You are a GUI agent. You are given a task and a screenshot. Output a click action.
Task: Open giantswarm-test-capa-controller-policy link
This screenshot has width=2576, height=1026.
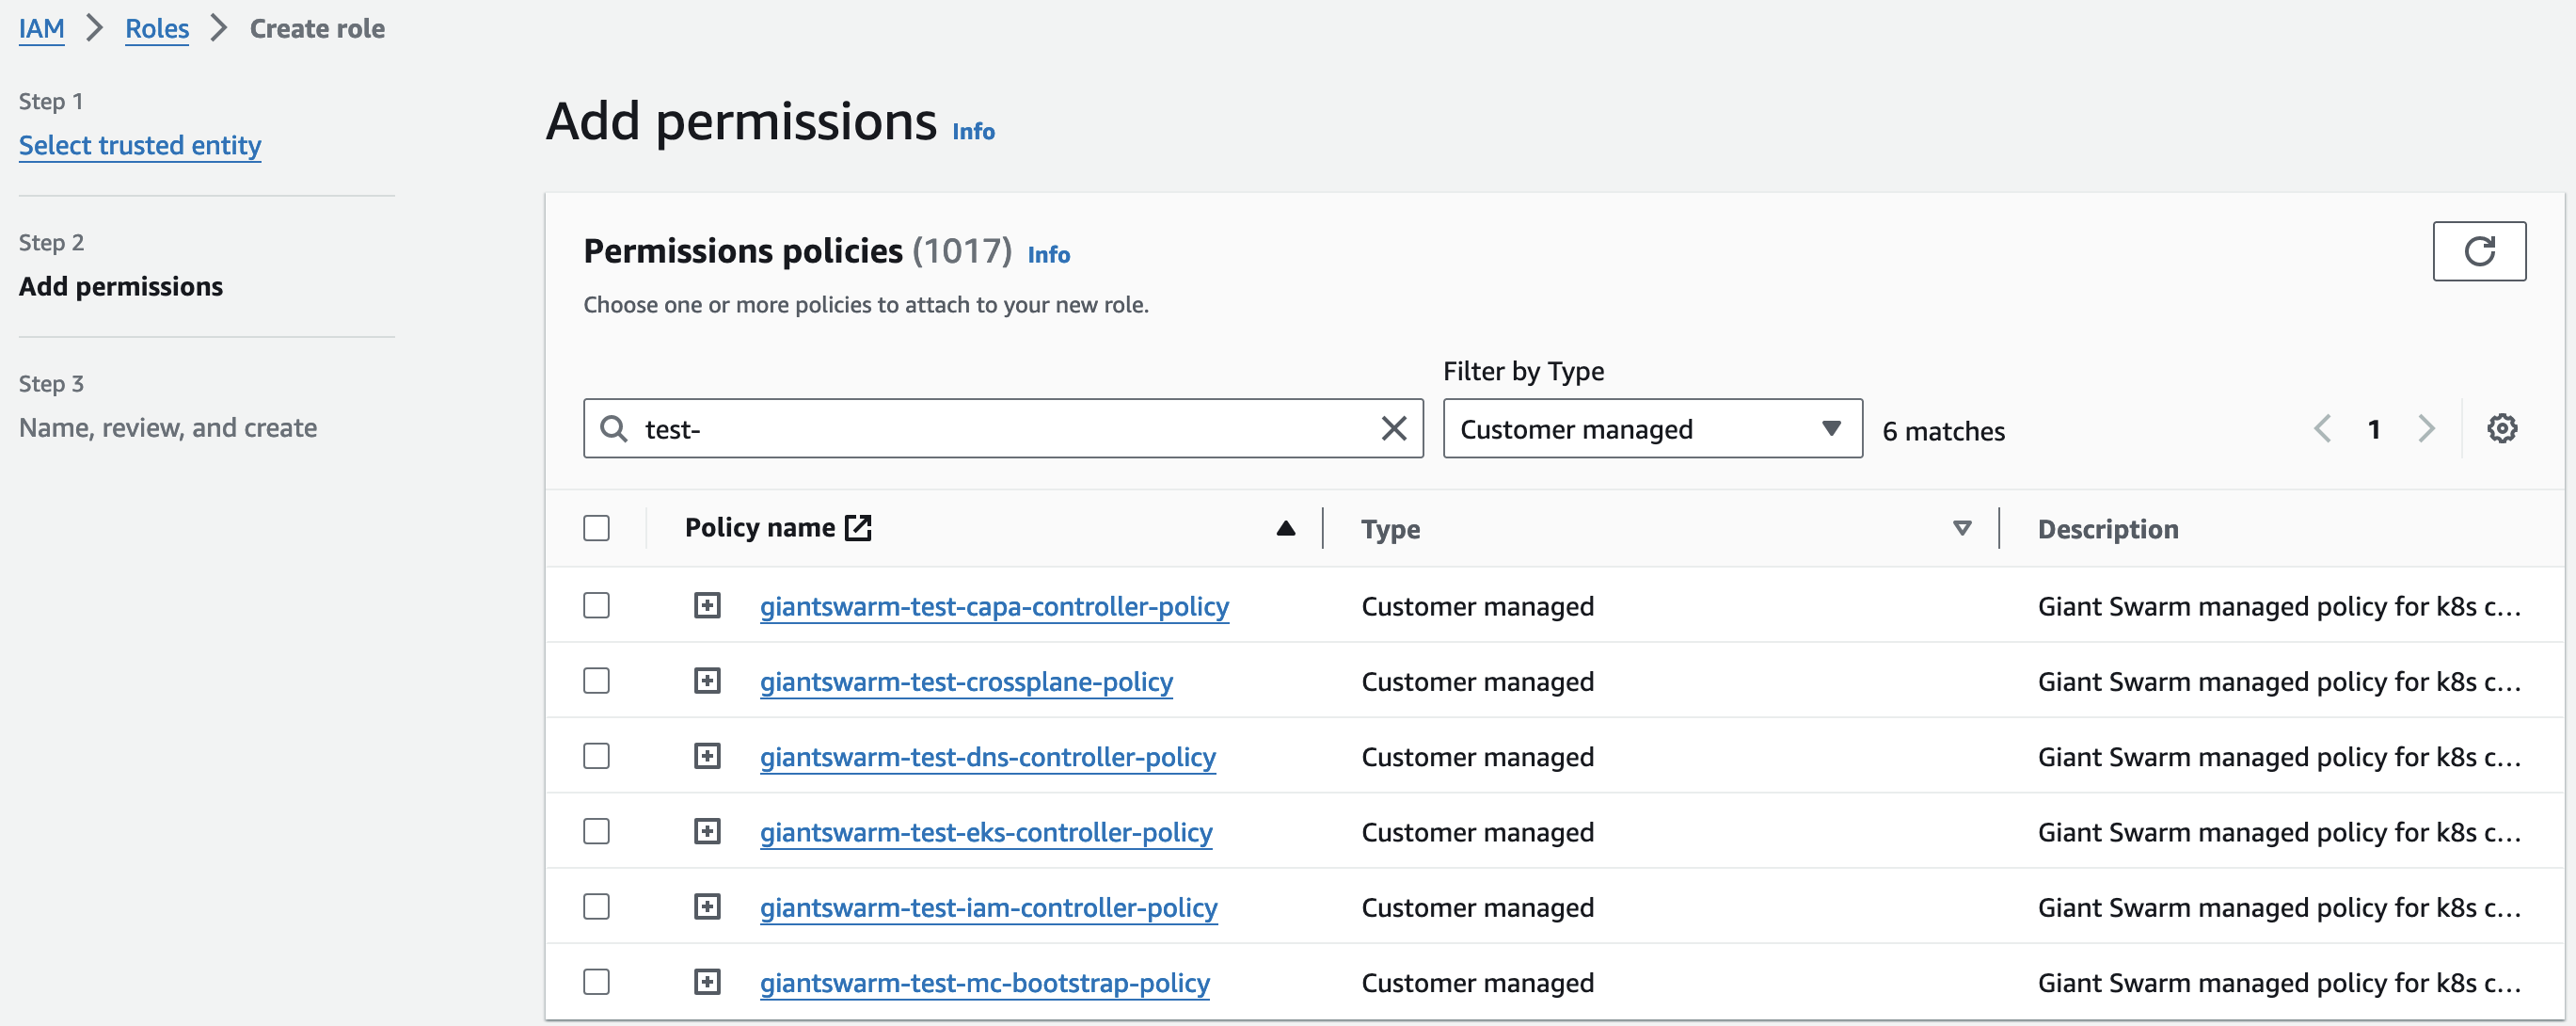point(994,606)
